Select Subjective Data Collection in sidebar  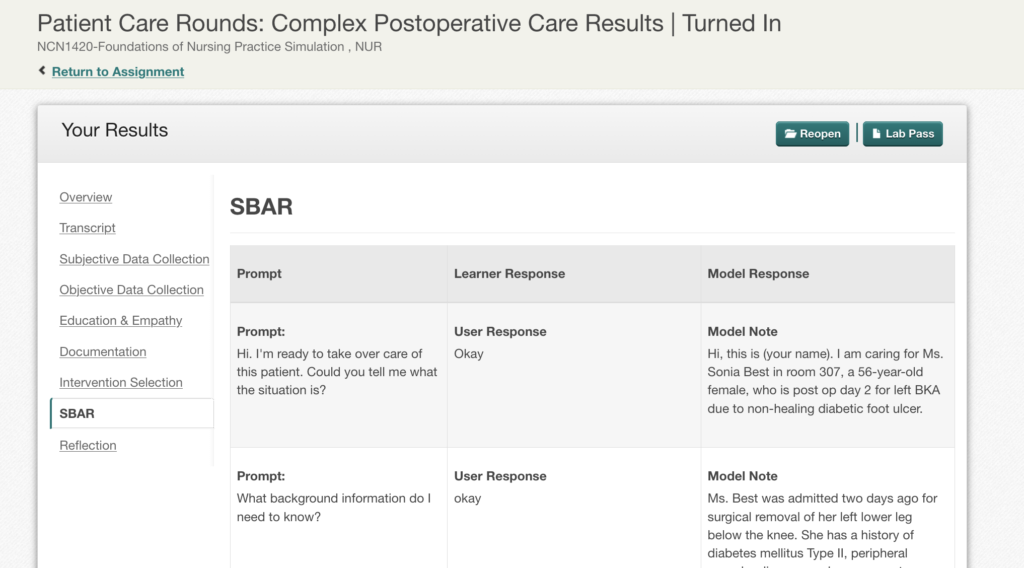point(135,259)
